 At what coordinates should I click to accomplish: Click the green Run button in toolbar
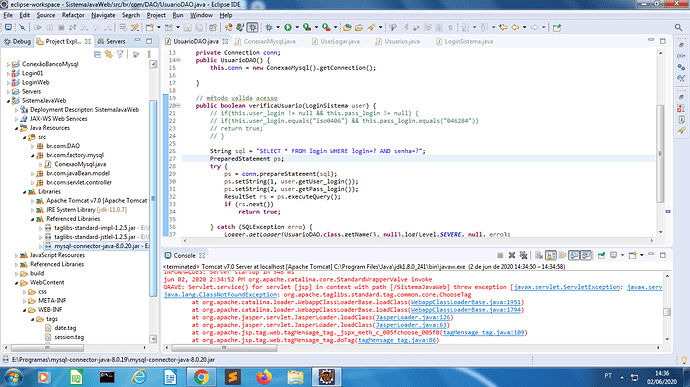click(288, 27)
